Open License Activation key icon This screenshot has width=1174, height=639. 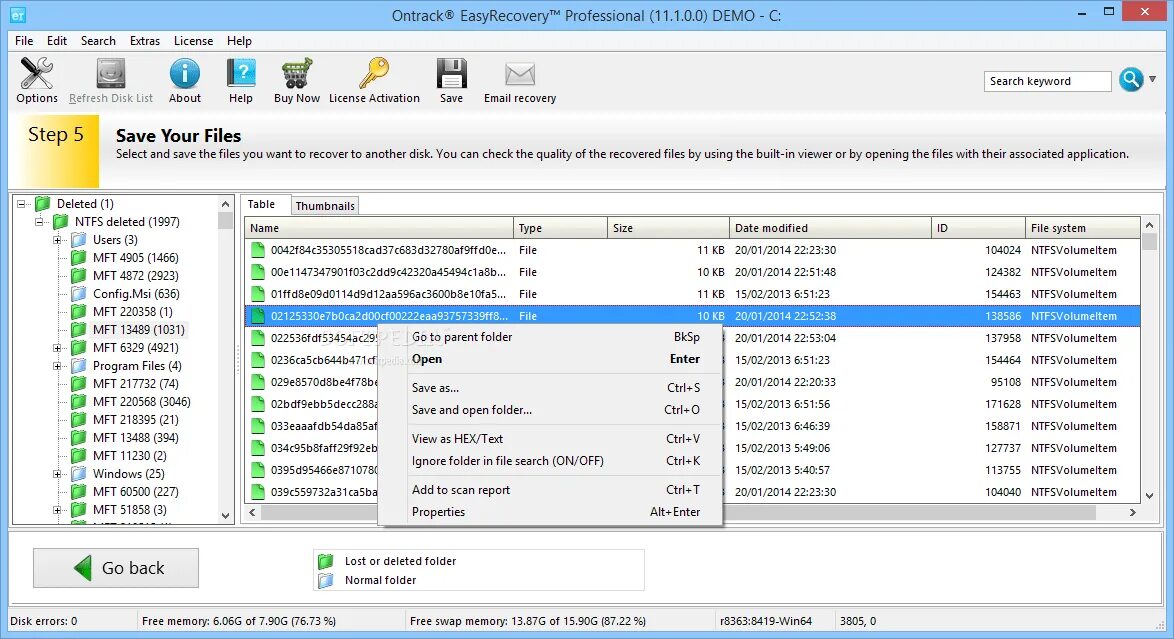coord(374,74)
